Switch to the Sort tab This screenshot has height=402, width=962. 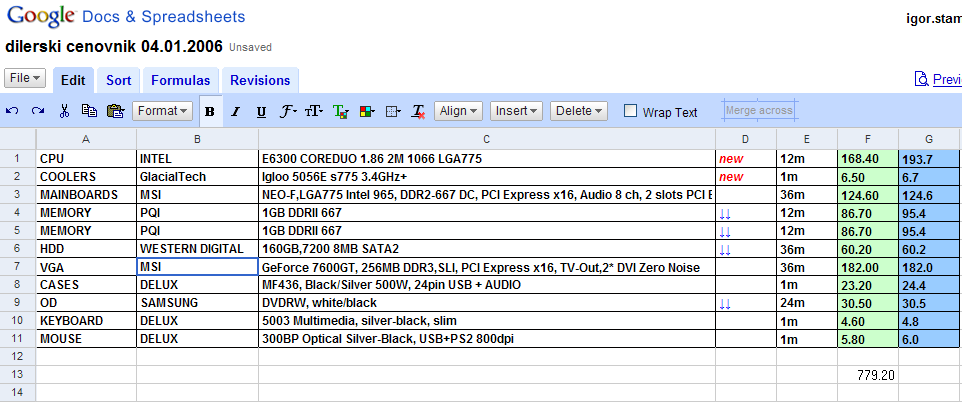point(118,80)
